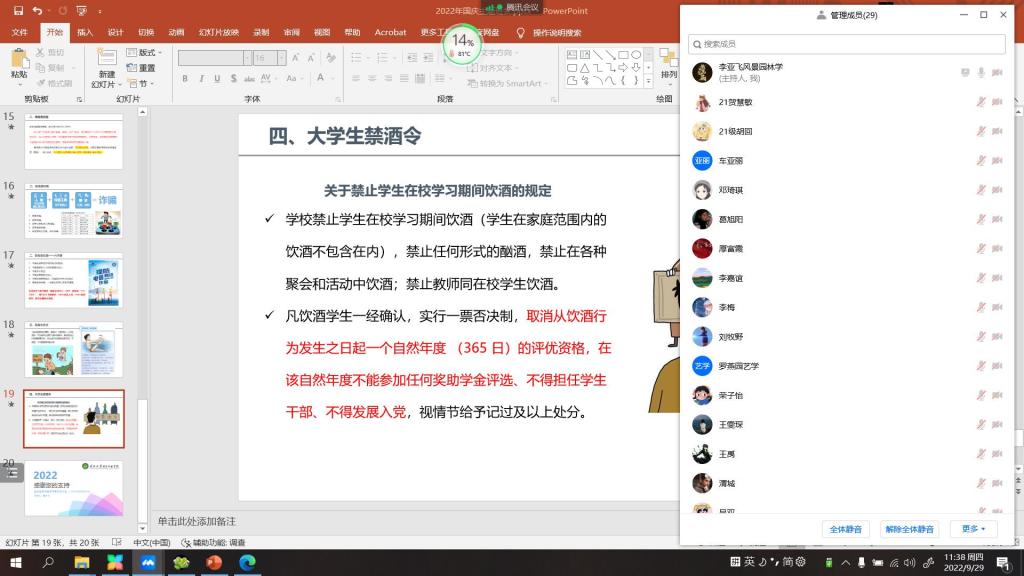
Task: Open the 版式 layout dropdown
Action: [x=148, y=52]
